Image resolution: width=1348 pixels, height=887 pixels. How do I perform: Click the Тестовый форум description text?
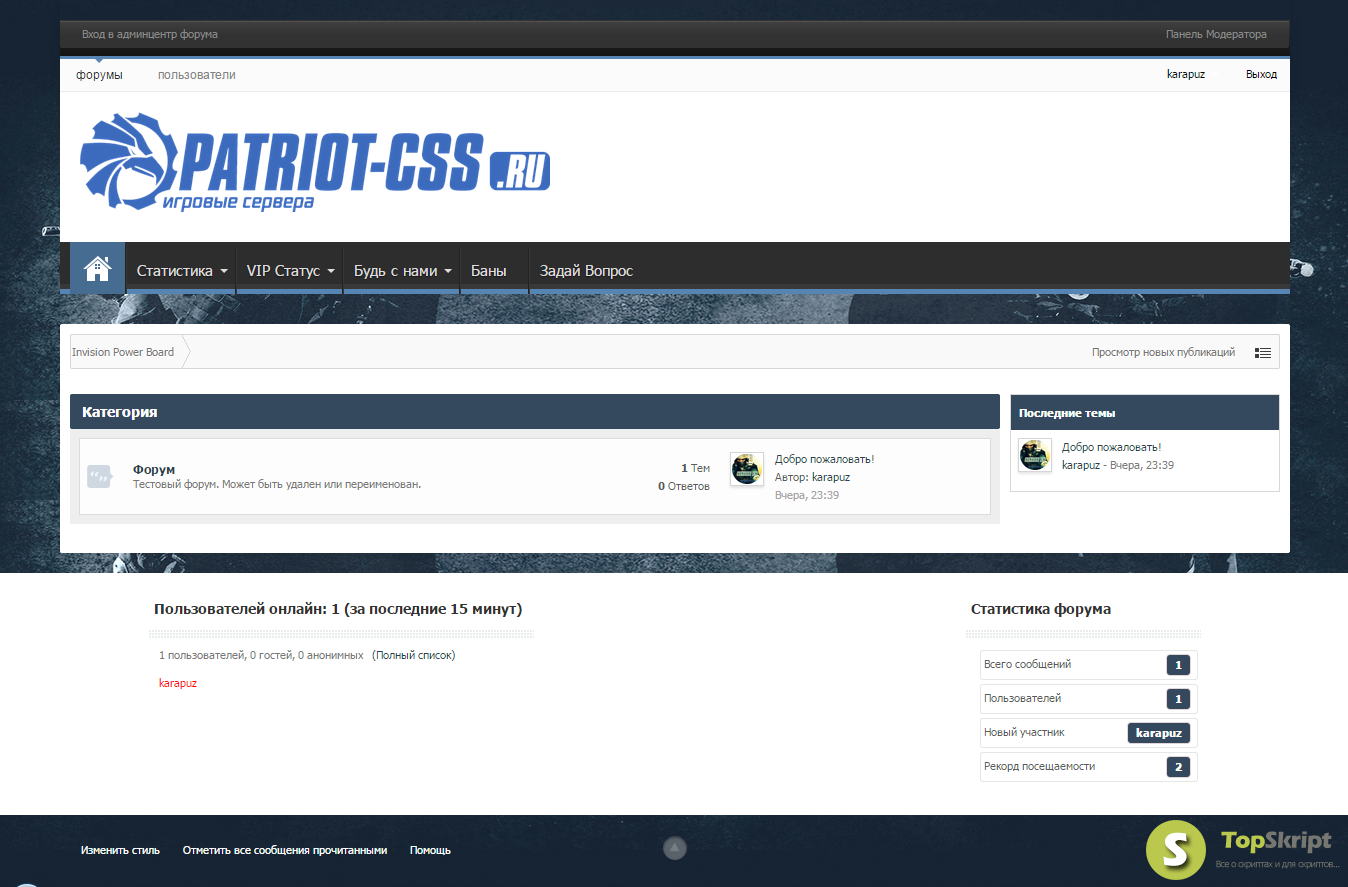click(x=277, y=484)
